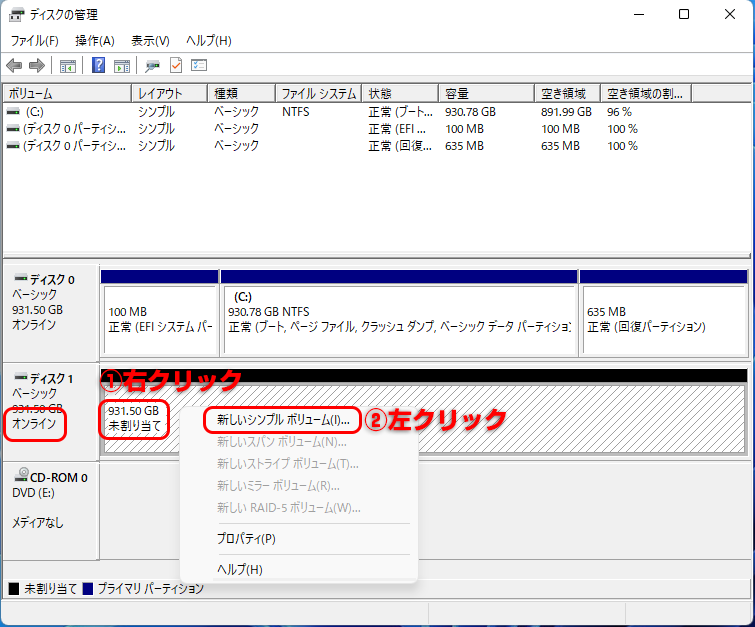Click the rescan disks toolbar icon
Viewport: 755px width, 627px height.
coord(153,65)
